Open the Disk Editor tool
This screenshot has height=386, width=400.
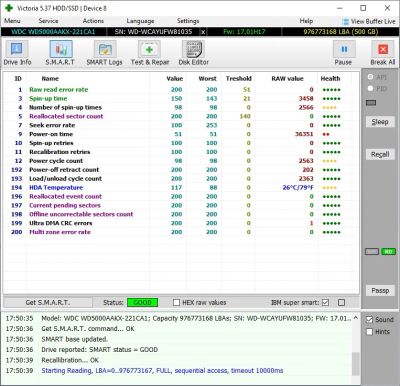tap(193, 53)
